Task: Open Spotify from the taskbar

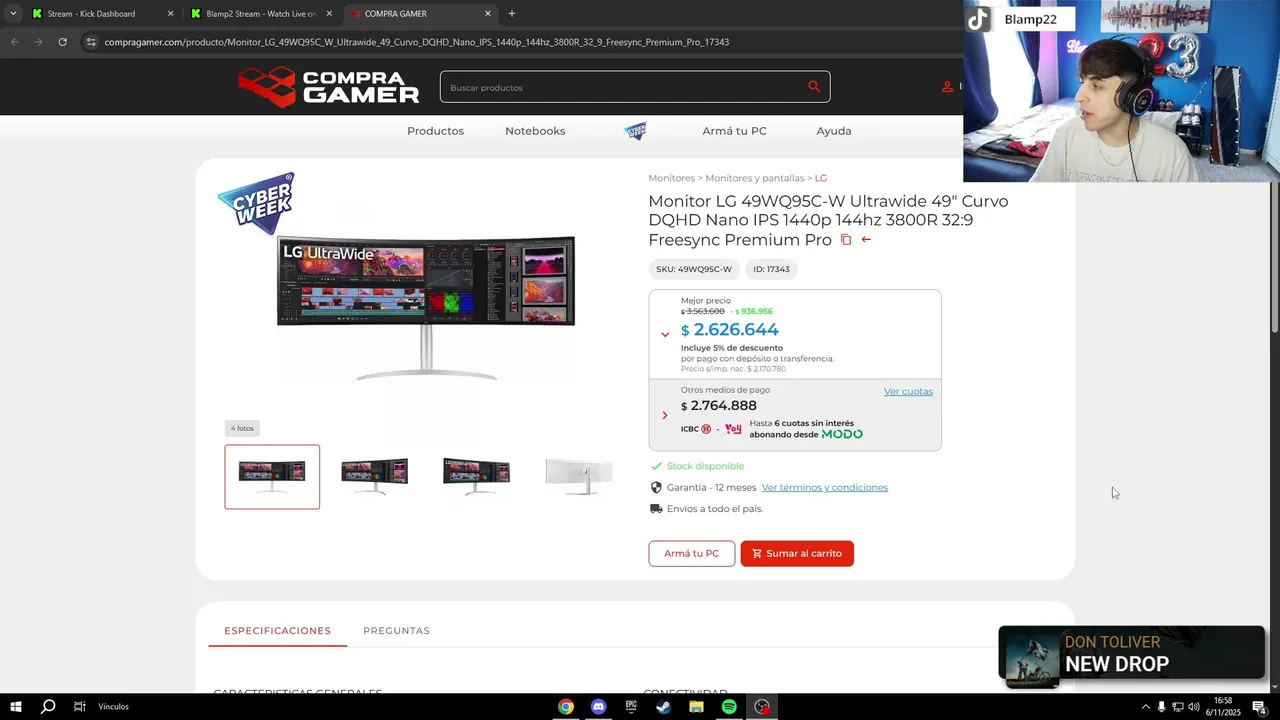Action: tap(729, 707)
